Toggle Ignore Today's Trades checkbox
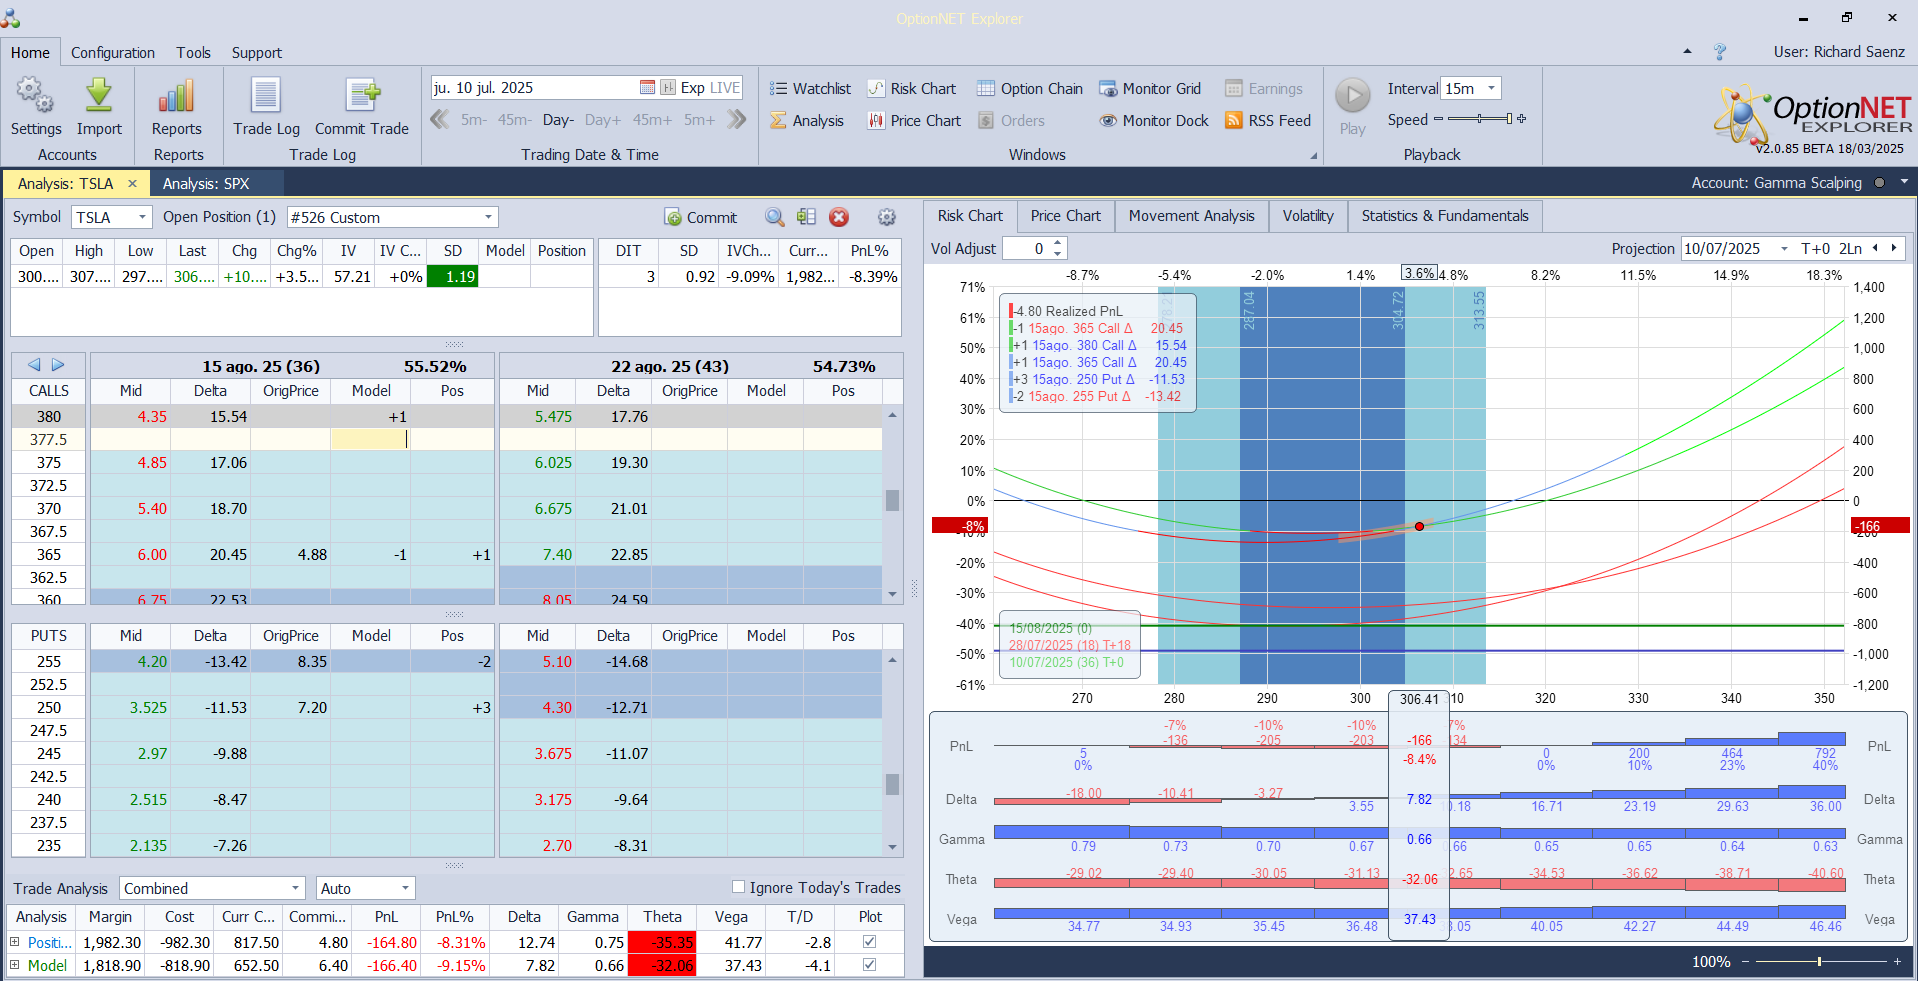 [738, 887]
